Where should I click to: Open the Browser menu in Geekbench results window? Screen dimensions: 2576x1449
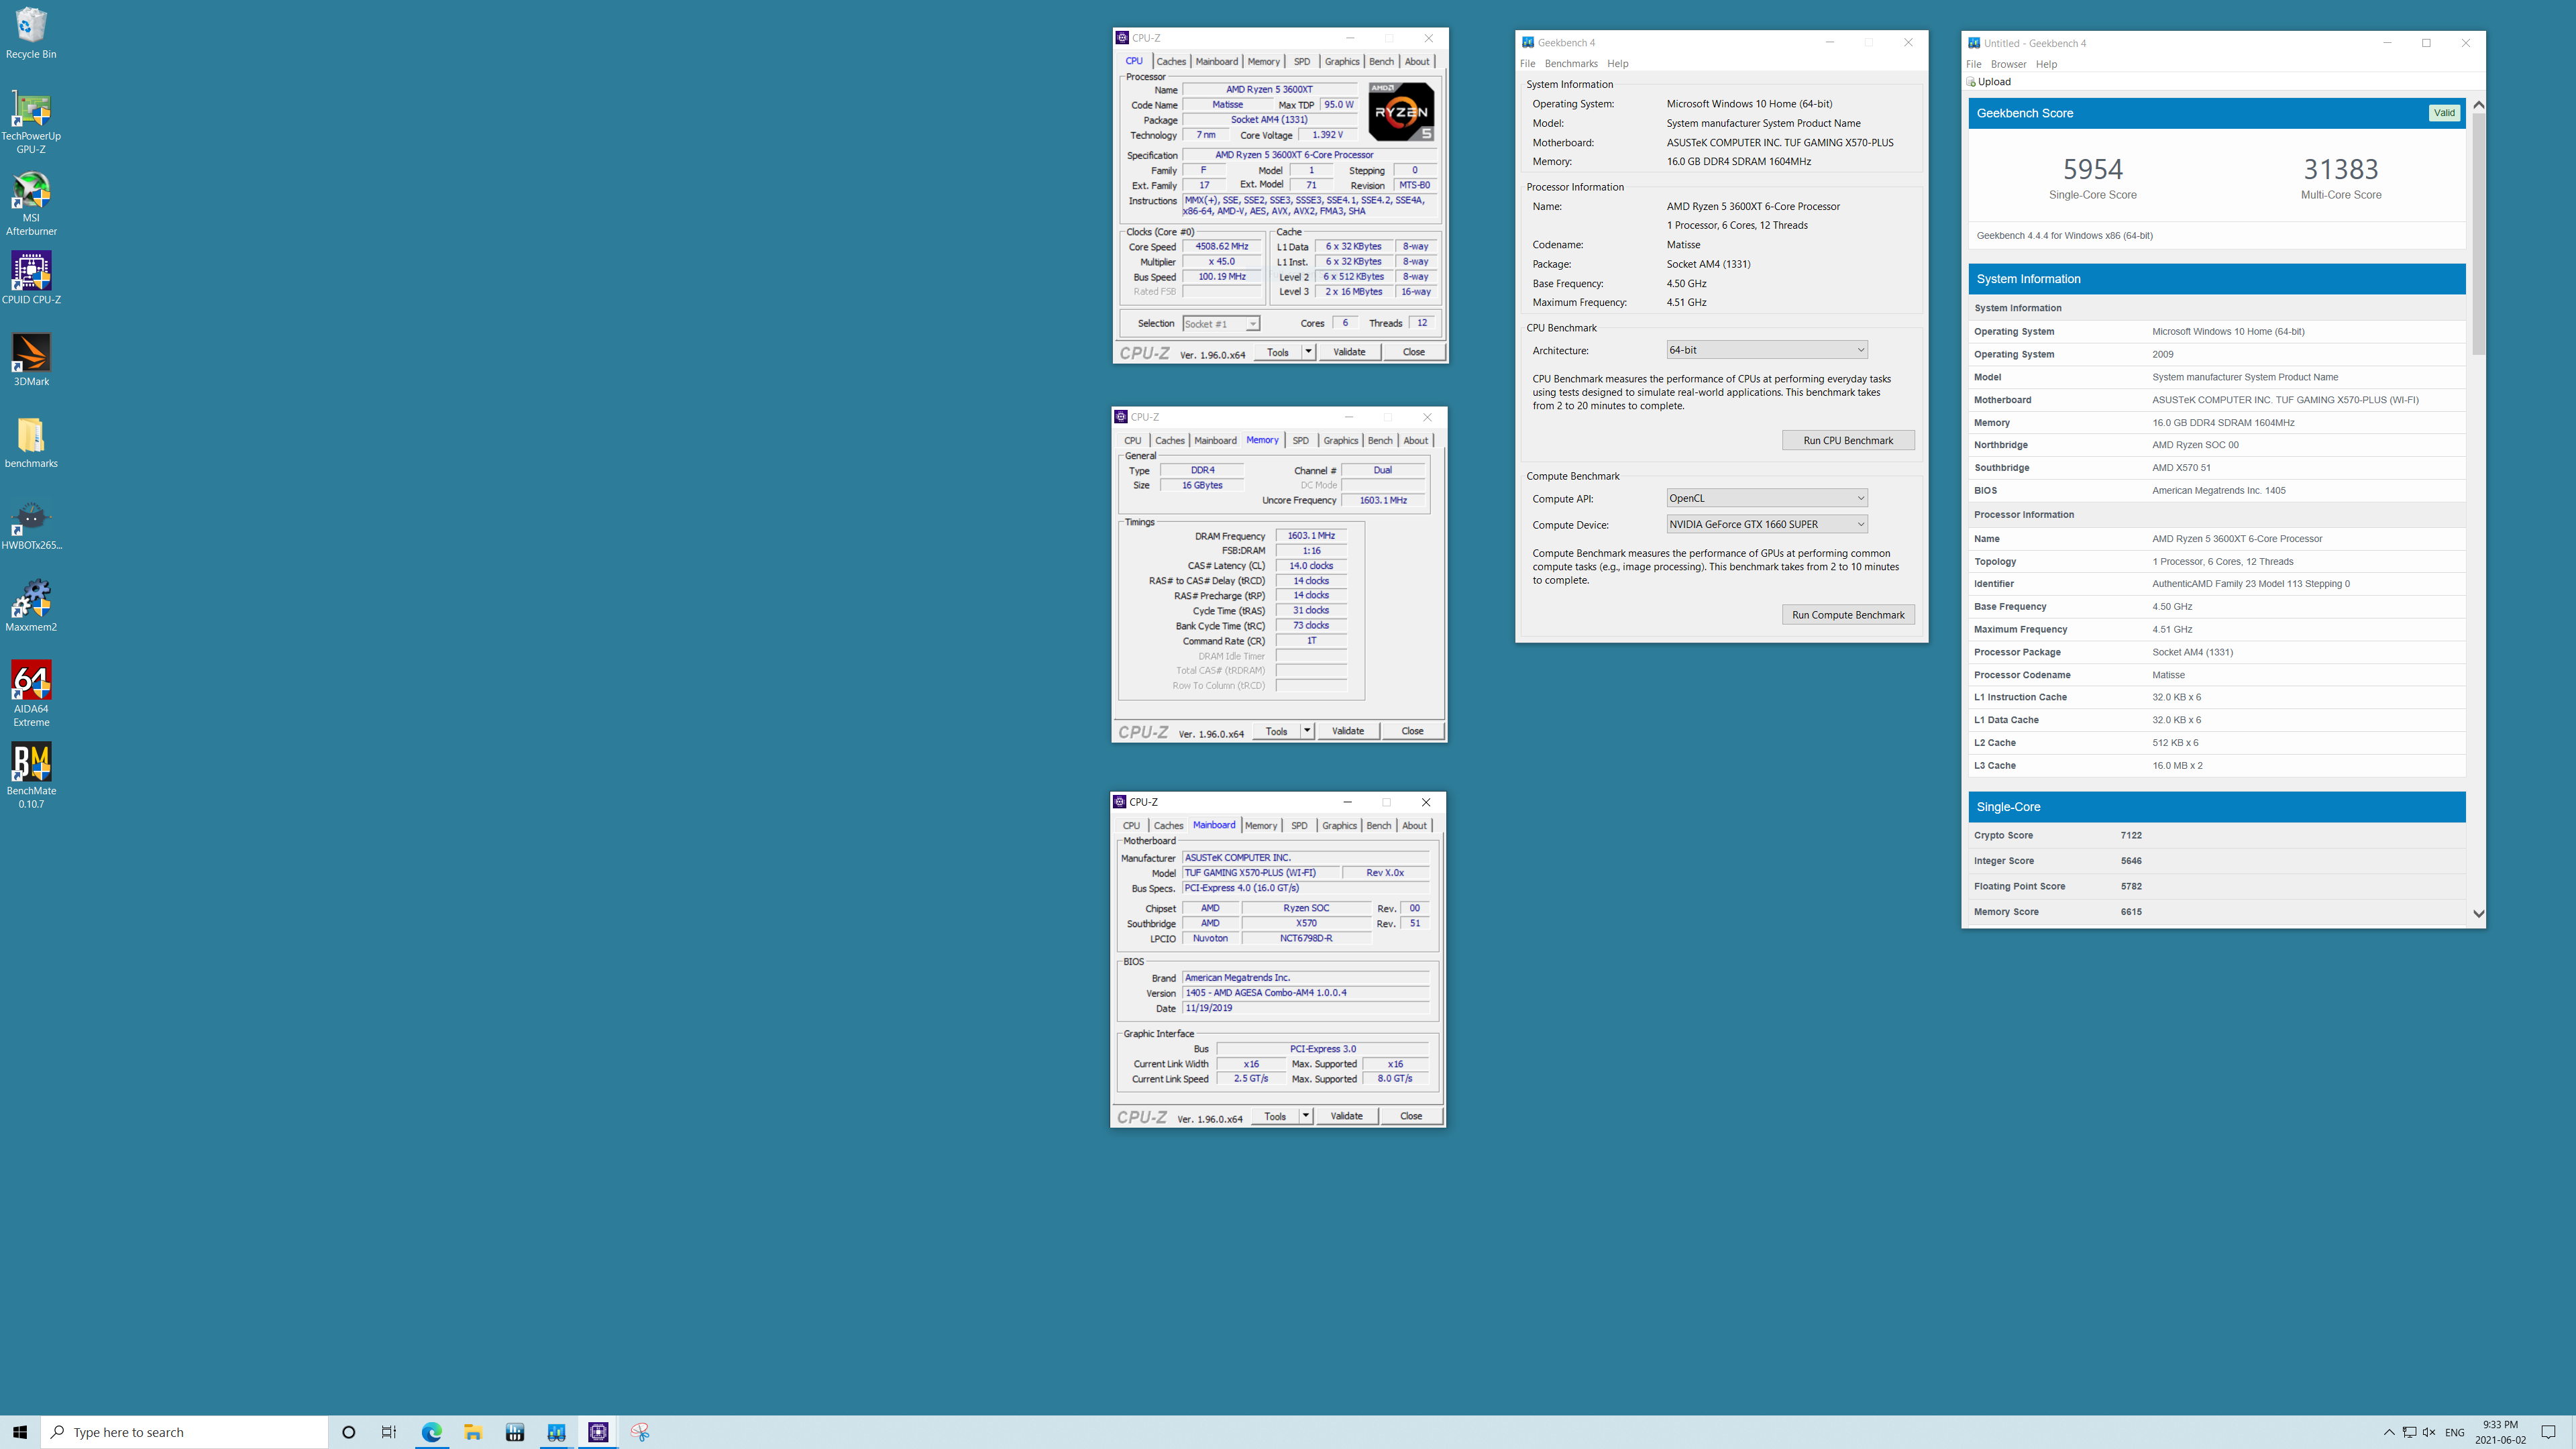[x=2008, y=64]
